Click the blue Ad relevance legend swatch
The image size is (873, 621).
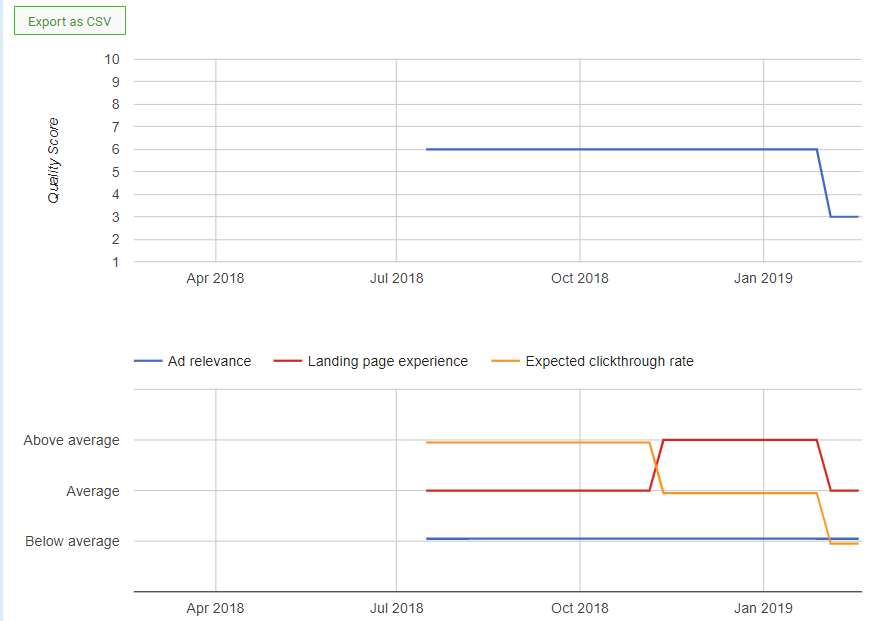point(148,362)
